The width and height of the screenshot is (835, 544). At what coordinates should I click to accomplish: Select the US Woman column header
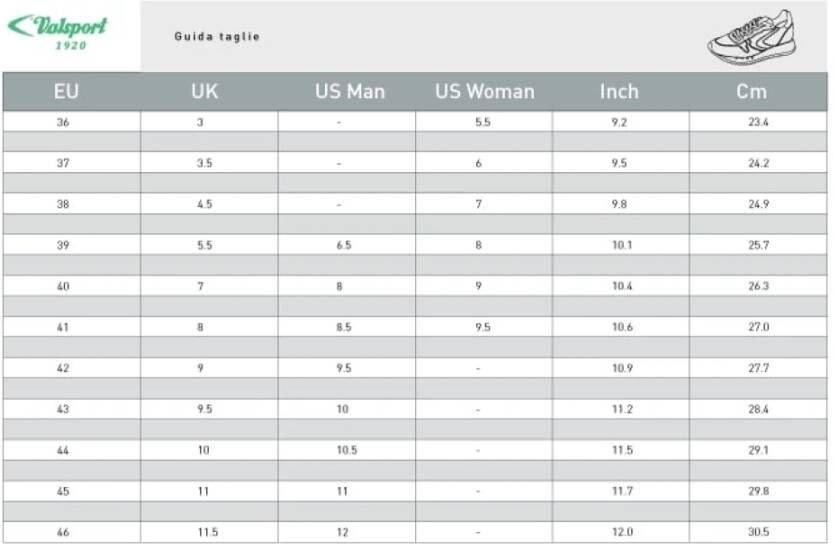(485, 92)
